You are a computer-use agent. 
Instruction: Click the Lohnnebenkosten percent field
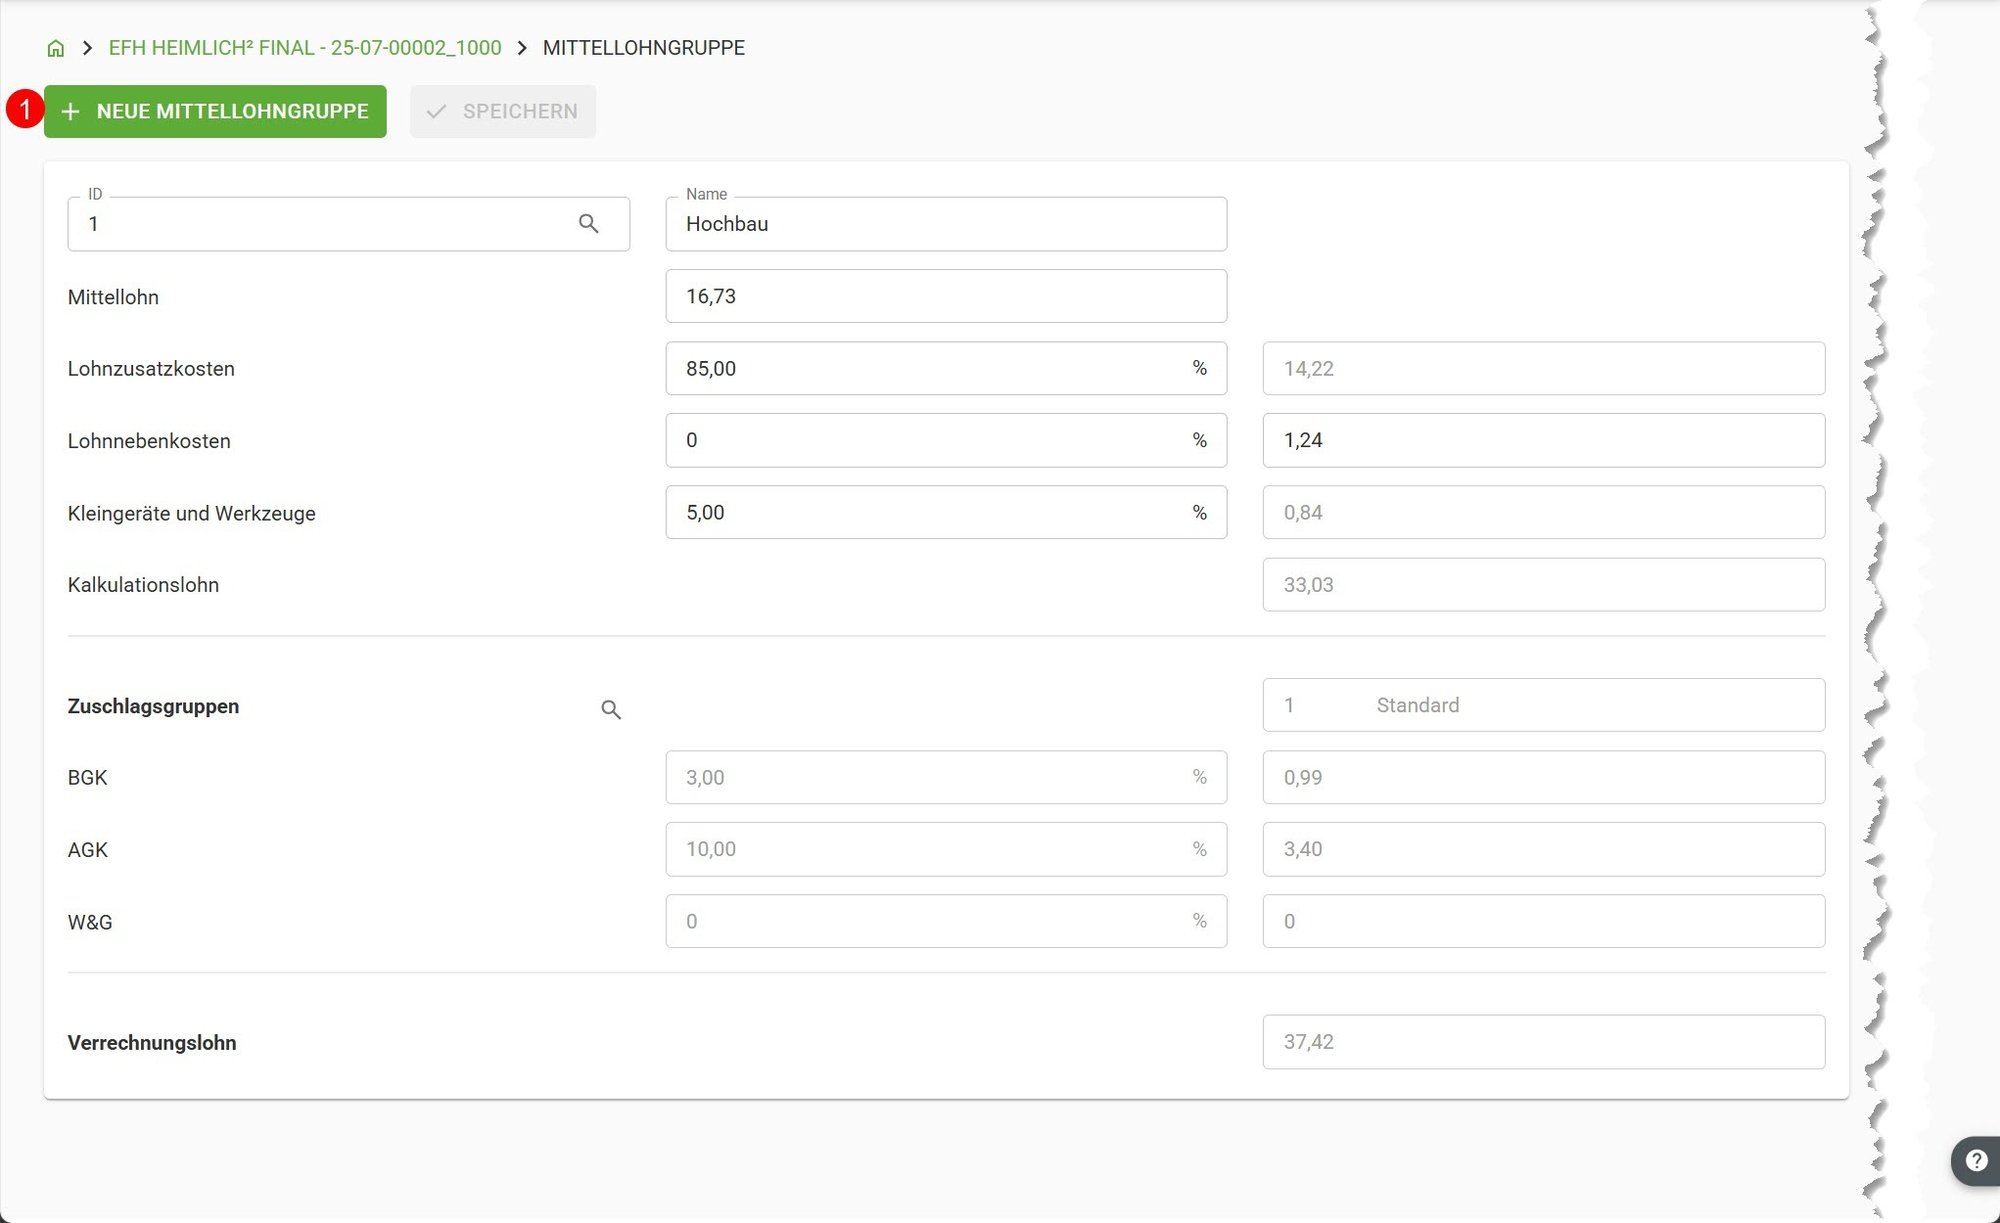click(x=946, y=440)
